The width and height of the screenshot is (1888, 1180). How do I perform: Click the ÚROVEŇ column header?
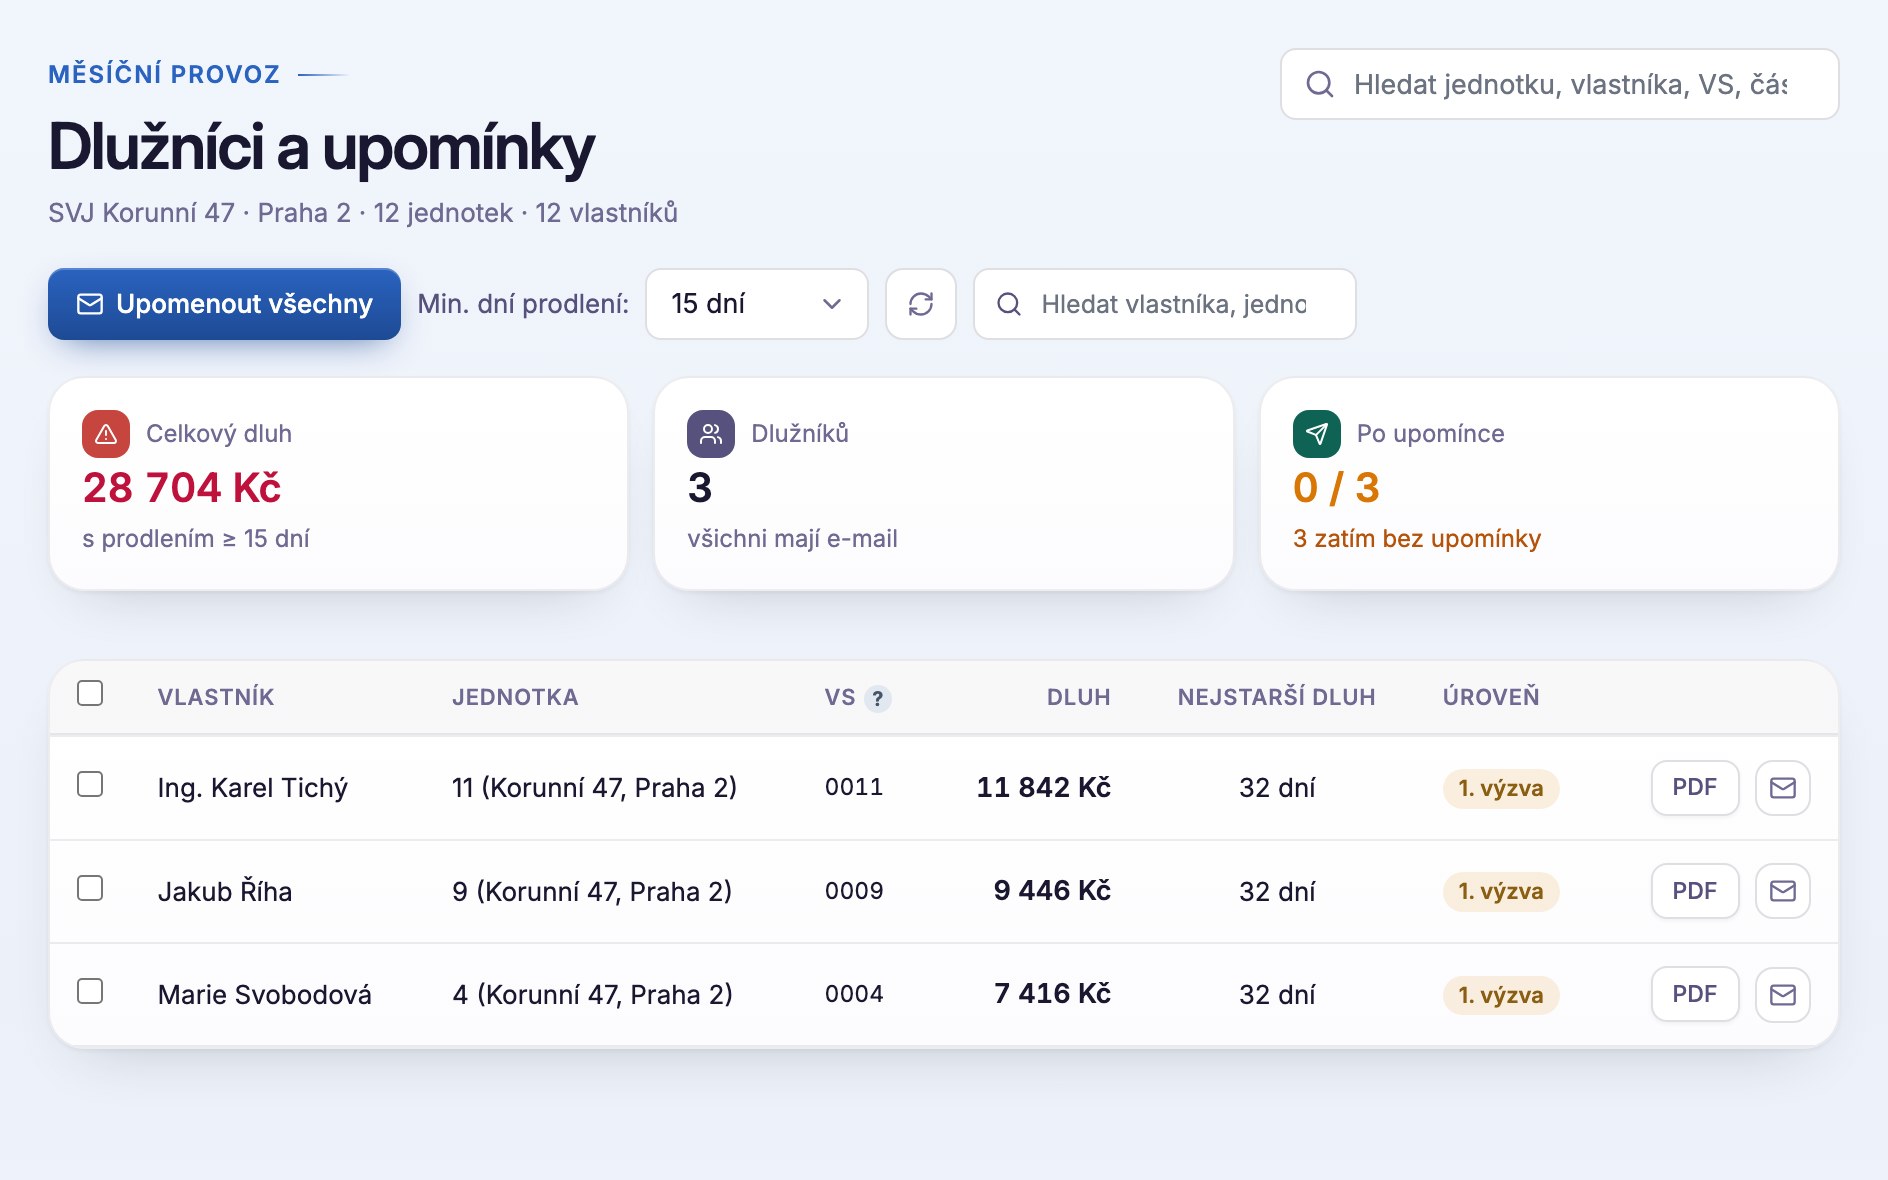pos(1491,697)
